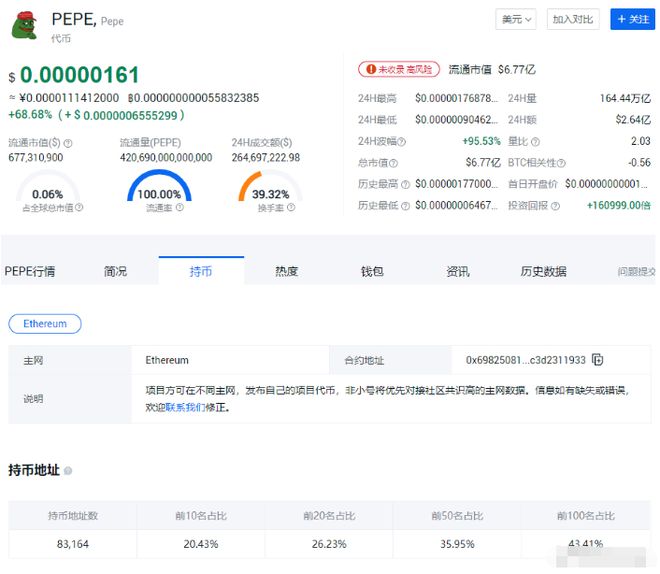
Task: Click the 未收录 高风险 warning badge
Action: [x=399, y=69]
